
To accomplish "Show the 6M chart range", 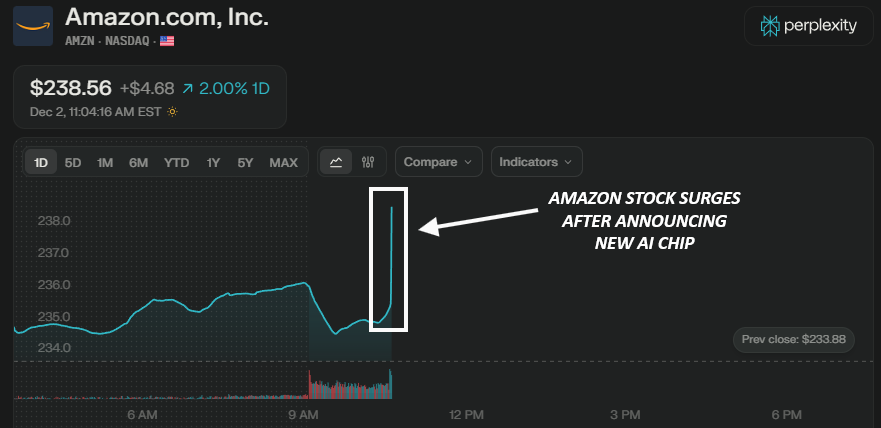I will (x=138, y=162).
